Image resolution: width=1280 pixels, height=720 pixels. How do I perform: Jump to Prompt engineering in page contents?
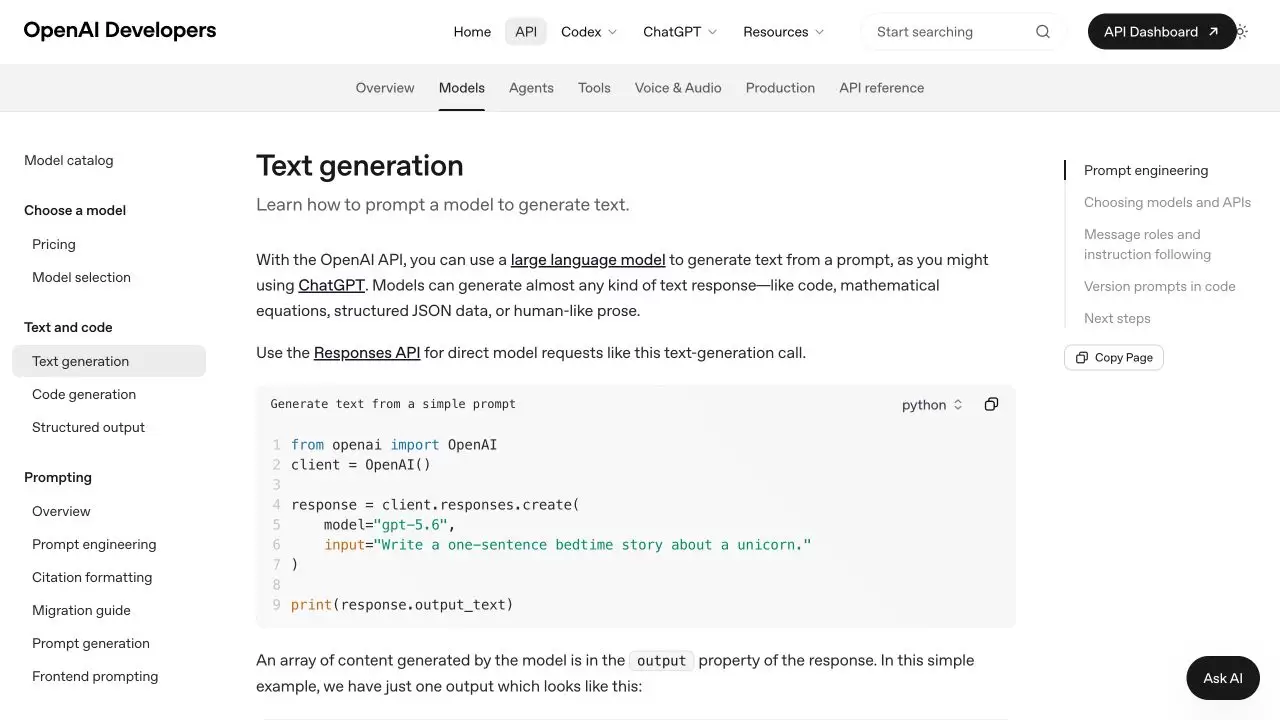[x=1146, y=170]
